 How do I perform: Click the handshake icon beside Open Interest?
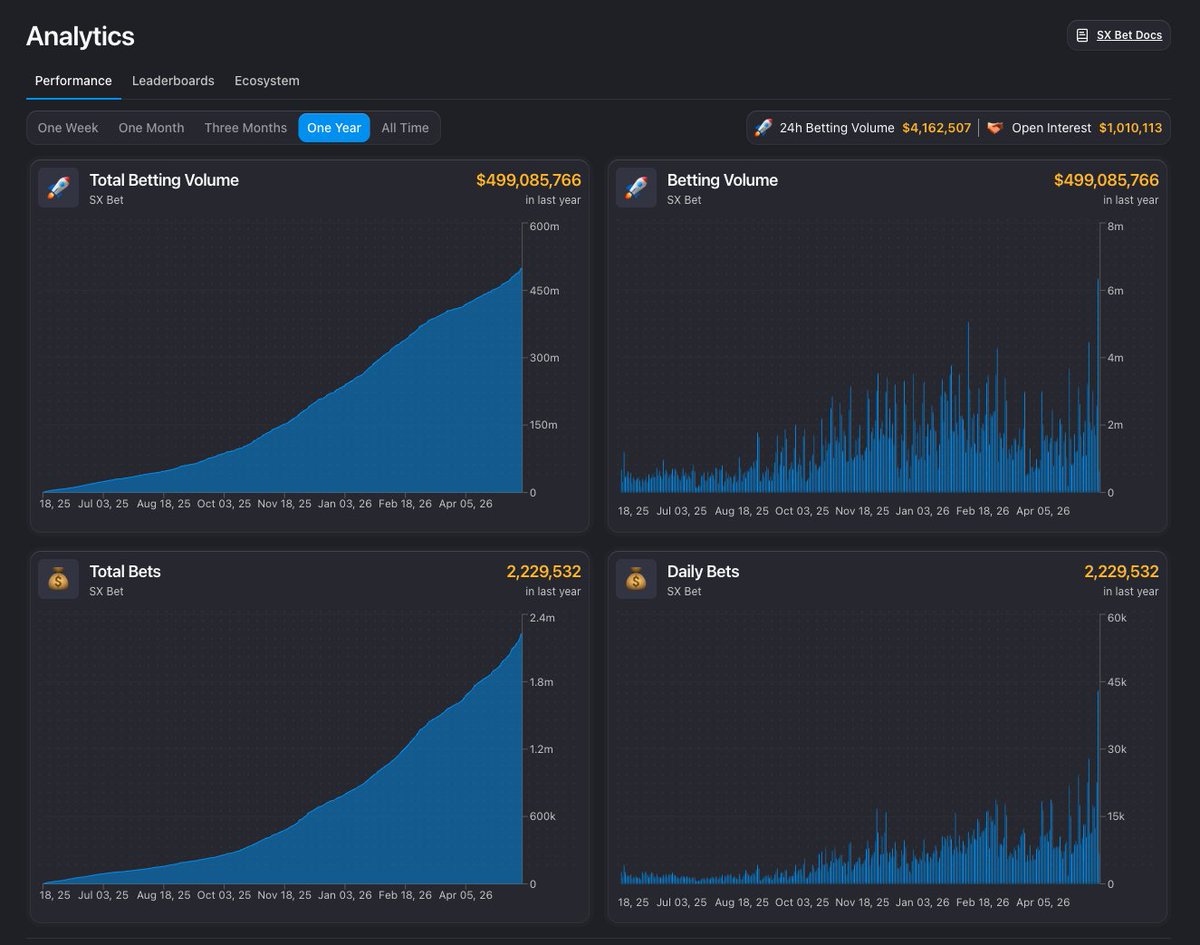995,128
